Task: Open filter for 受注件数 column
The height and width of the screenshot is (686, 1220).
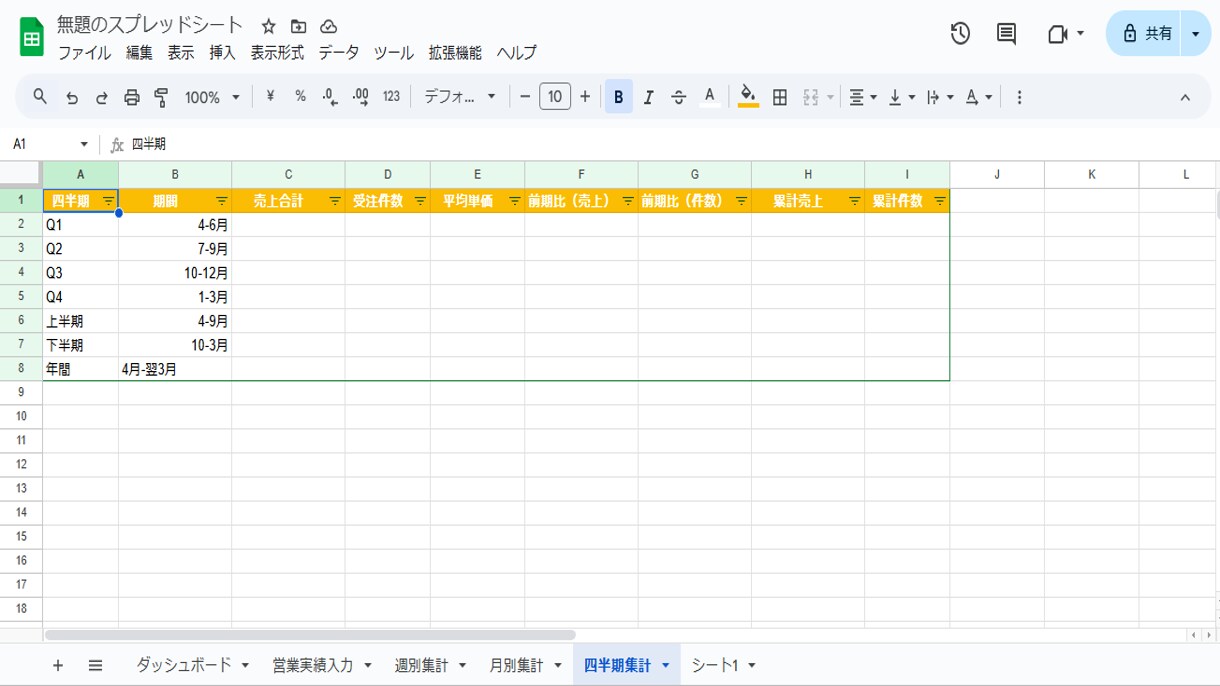Action: click(x=420, y=201)
